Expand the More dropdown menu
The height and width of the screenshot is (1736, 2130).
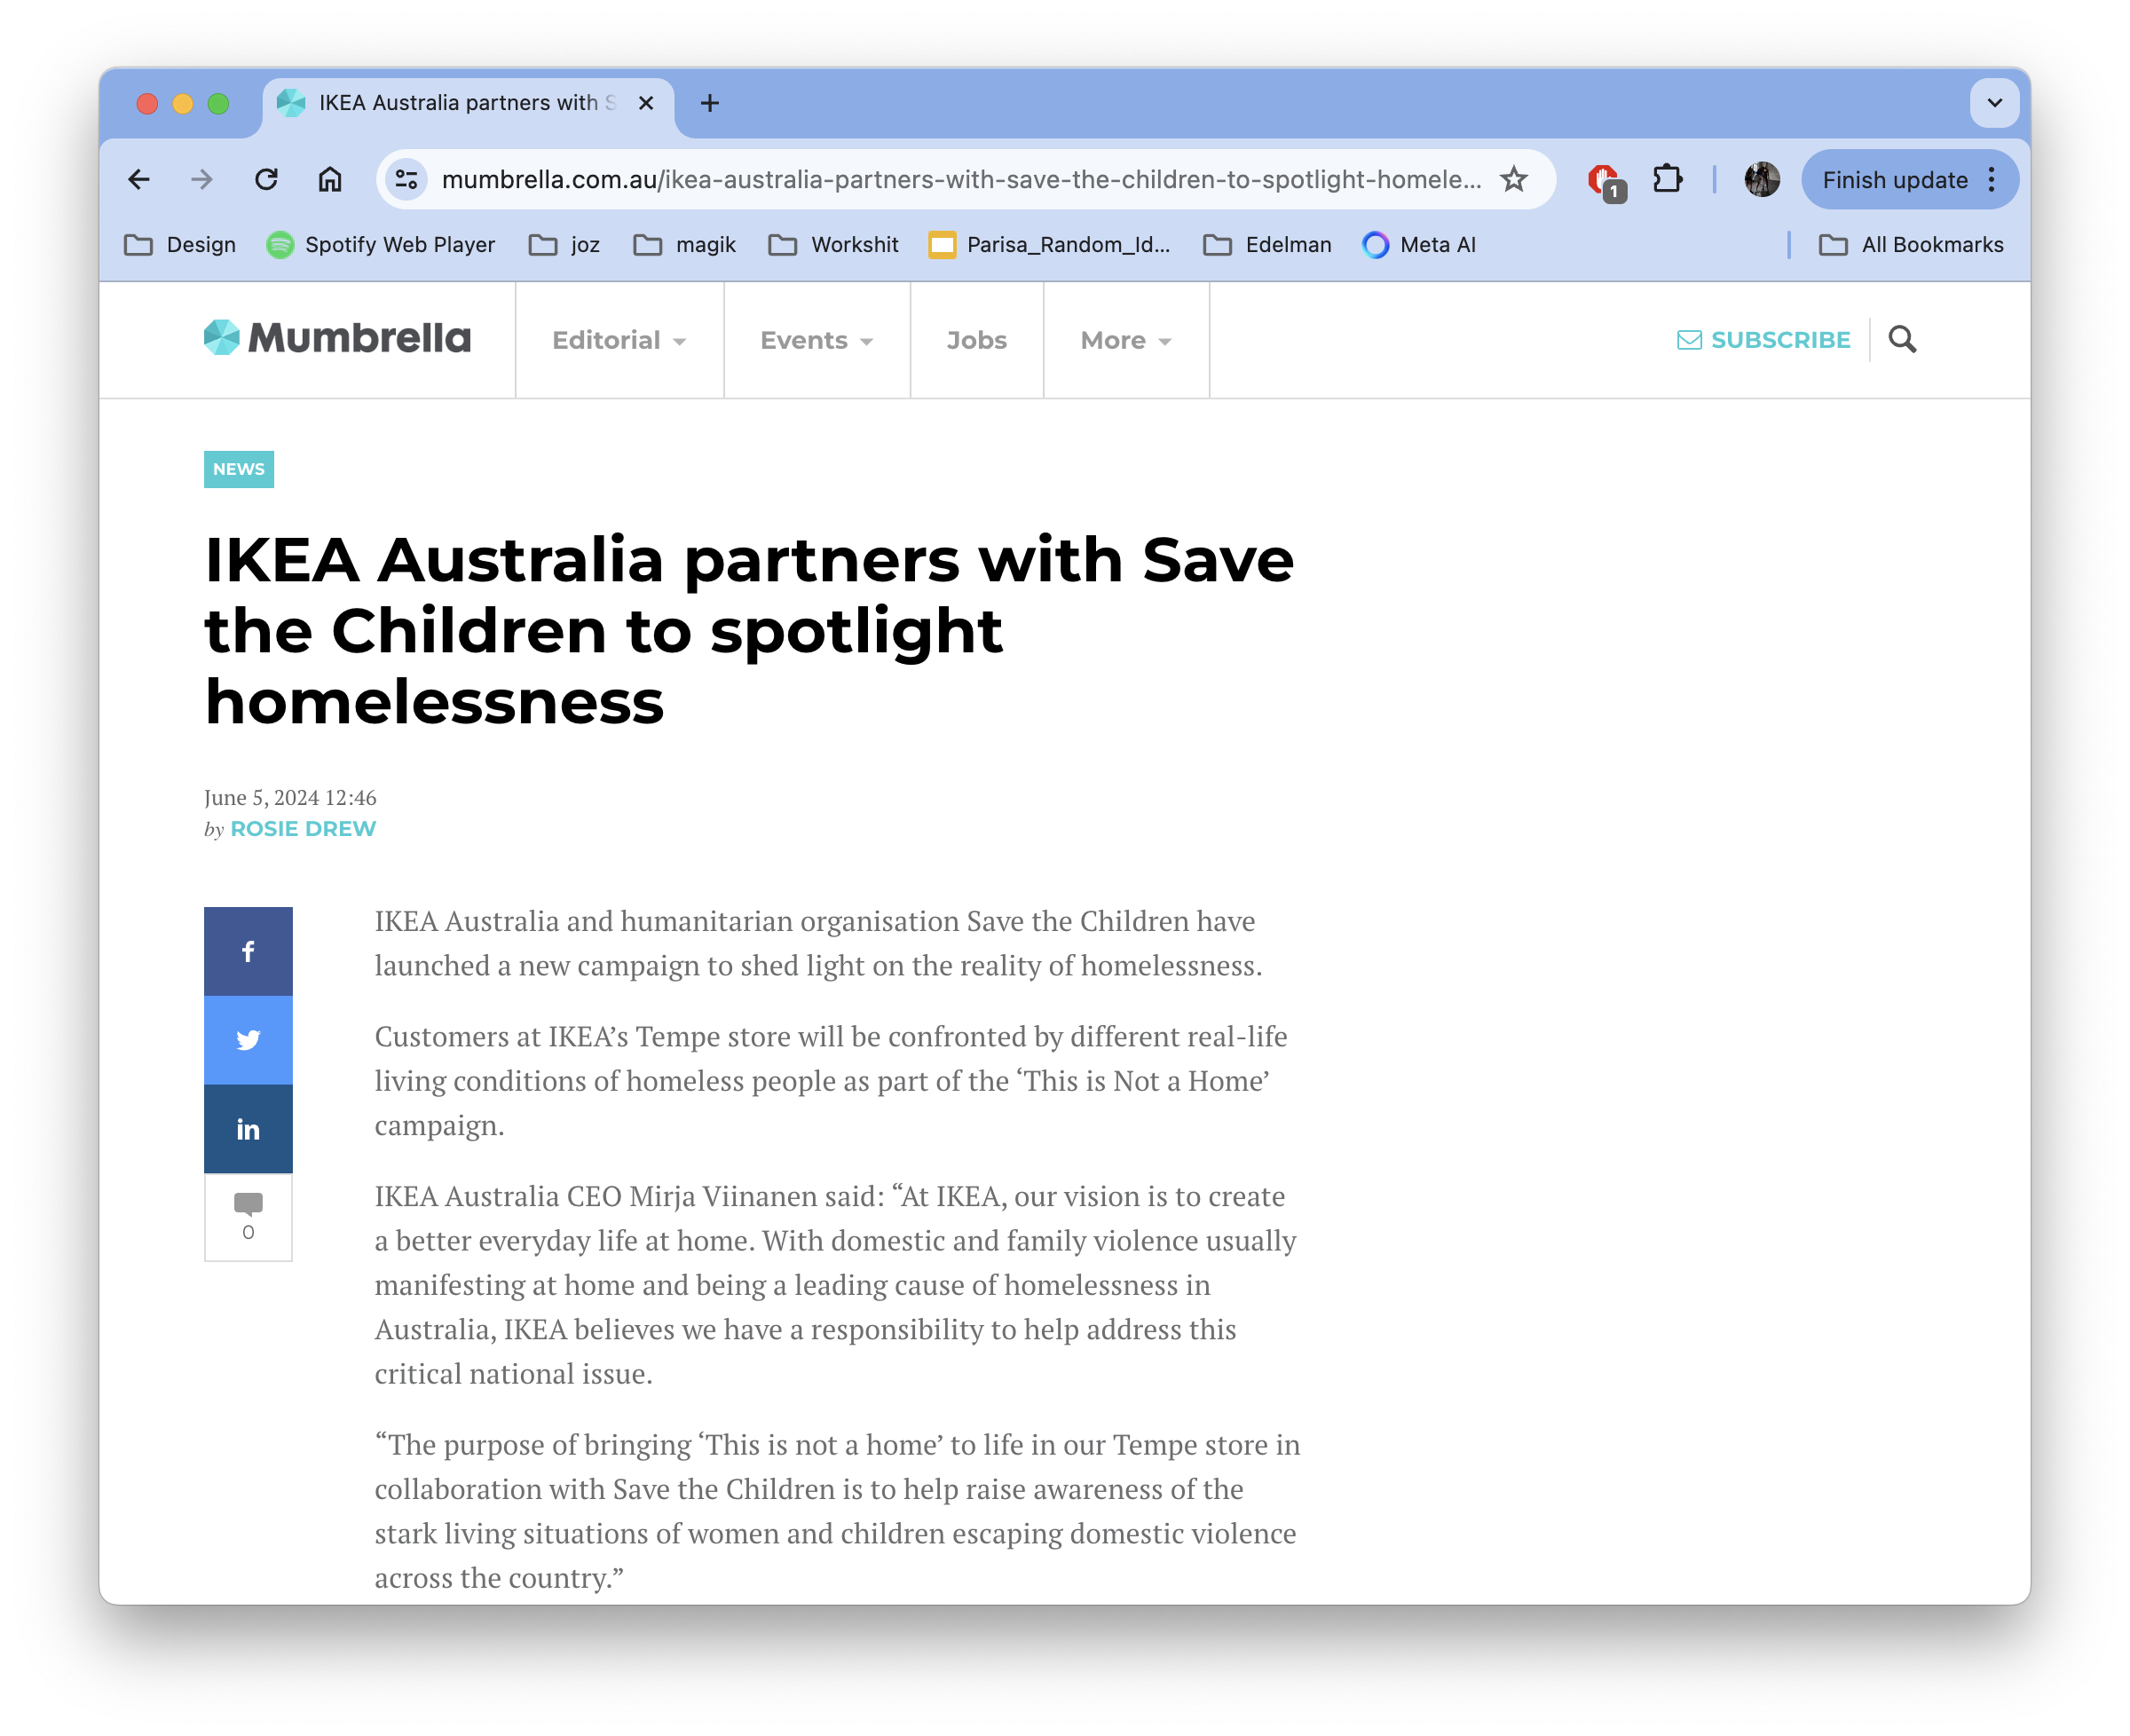tap(1126, 340)
